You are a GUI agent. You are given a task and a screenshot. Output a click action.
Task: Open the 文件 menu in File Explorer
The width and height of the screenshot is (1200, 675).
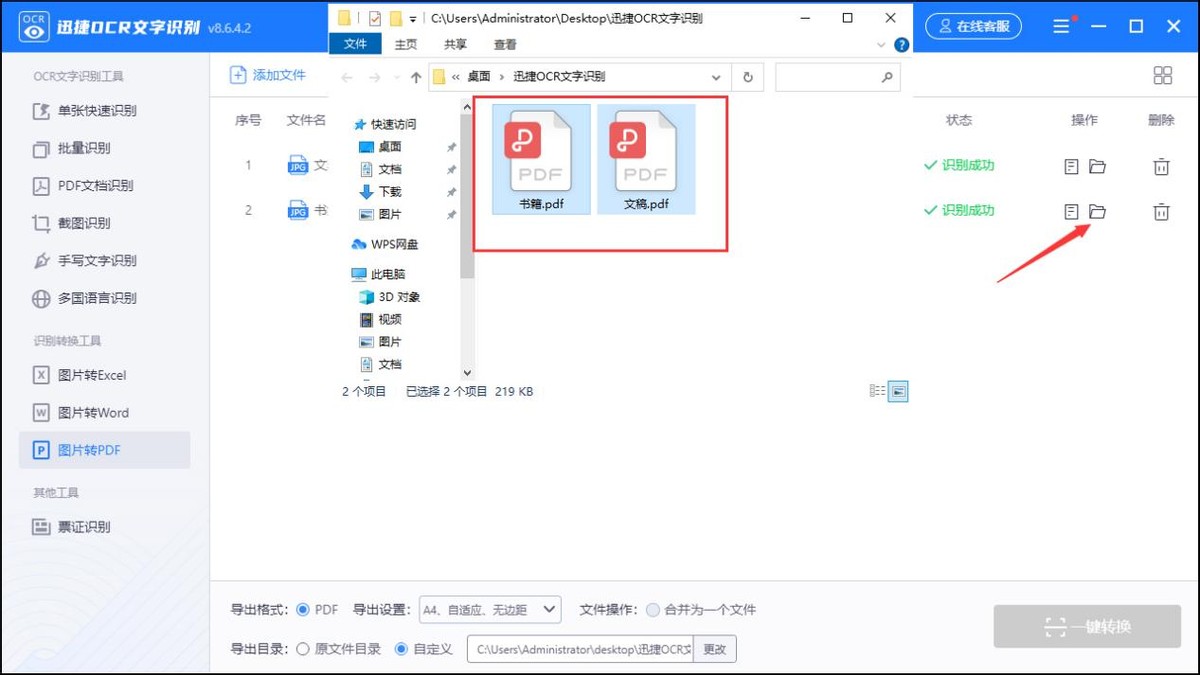(x=355, y=44)
